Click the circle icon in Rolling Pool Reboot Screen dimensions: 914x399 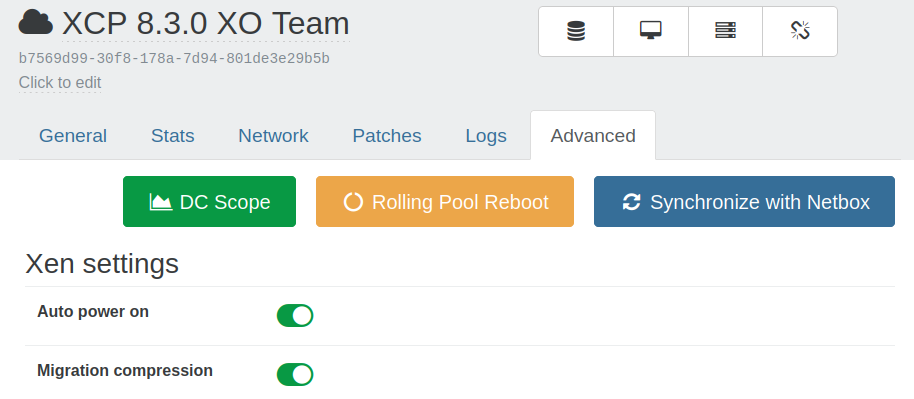tap(353, 202)
